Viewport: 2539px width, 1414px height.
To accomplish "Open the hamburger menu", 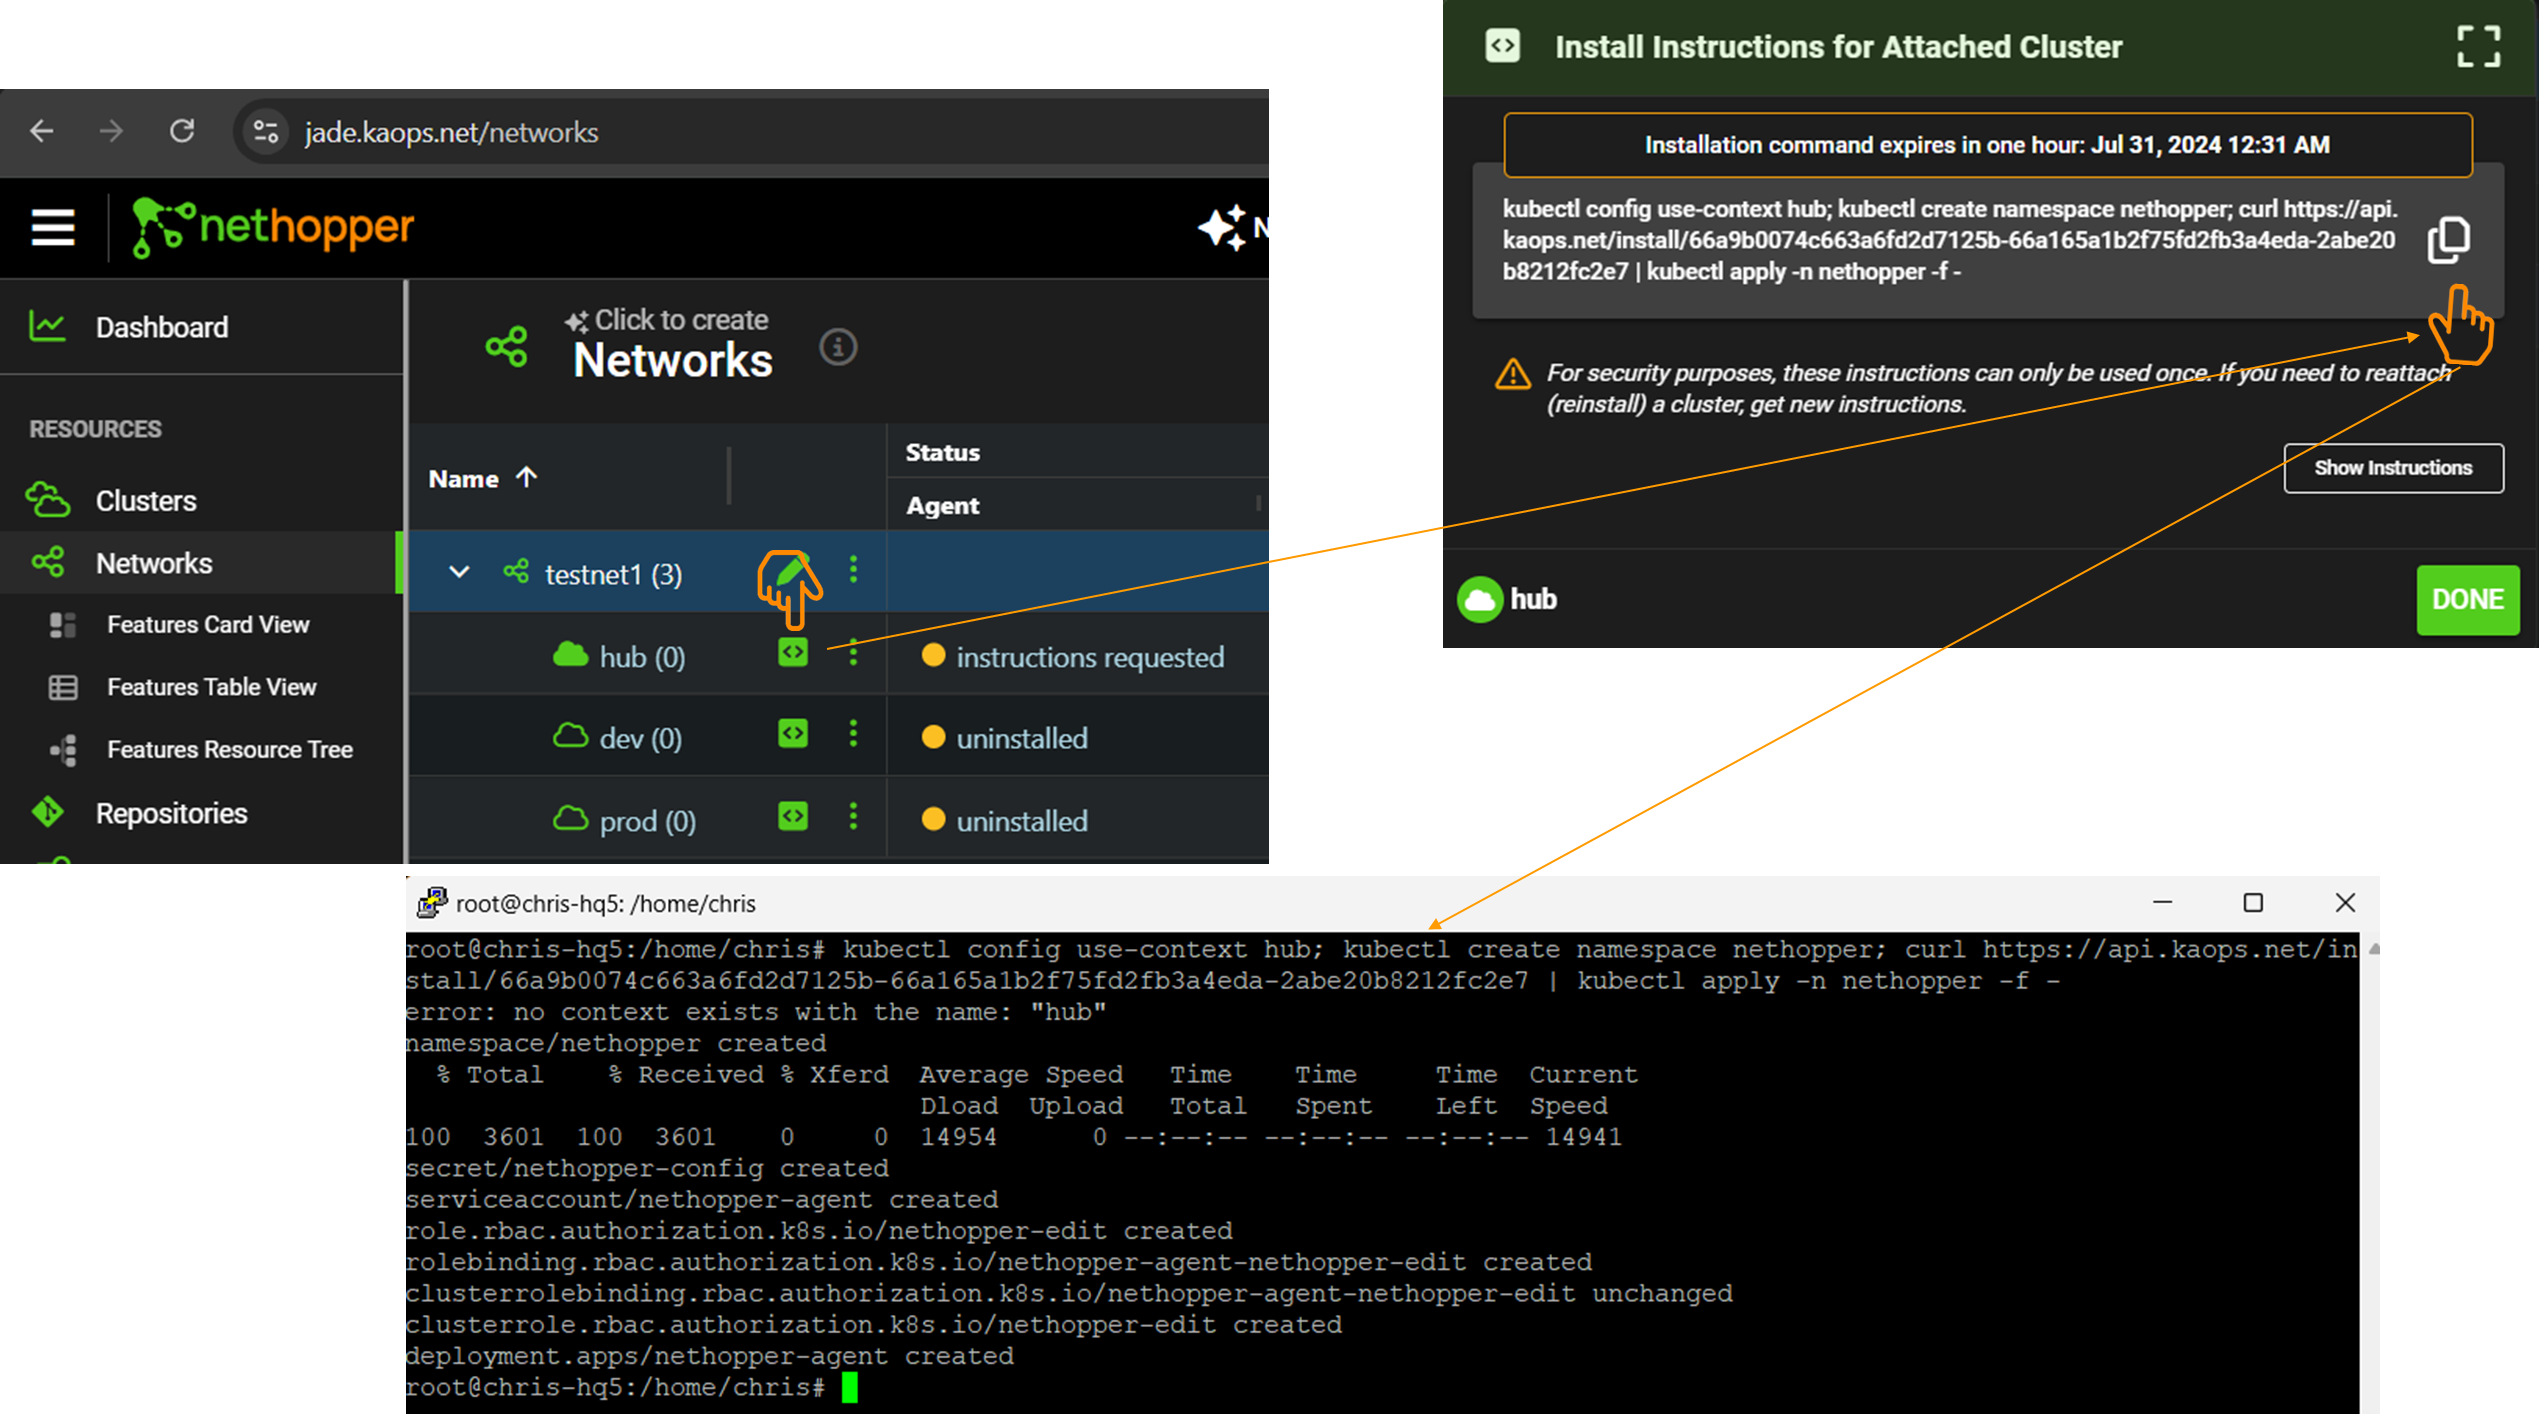I will point(53,227).
